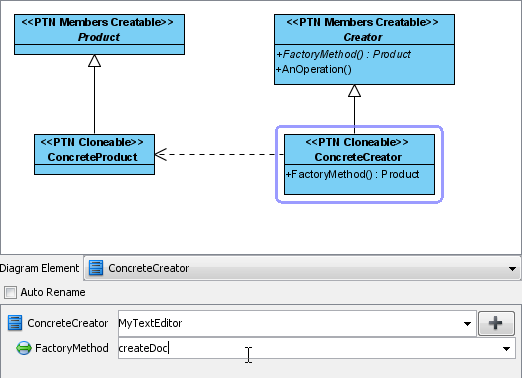Click the Diagram Element label
The image size is (522, 378).
(39, 268)
